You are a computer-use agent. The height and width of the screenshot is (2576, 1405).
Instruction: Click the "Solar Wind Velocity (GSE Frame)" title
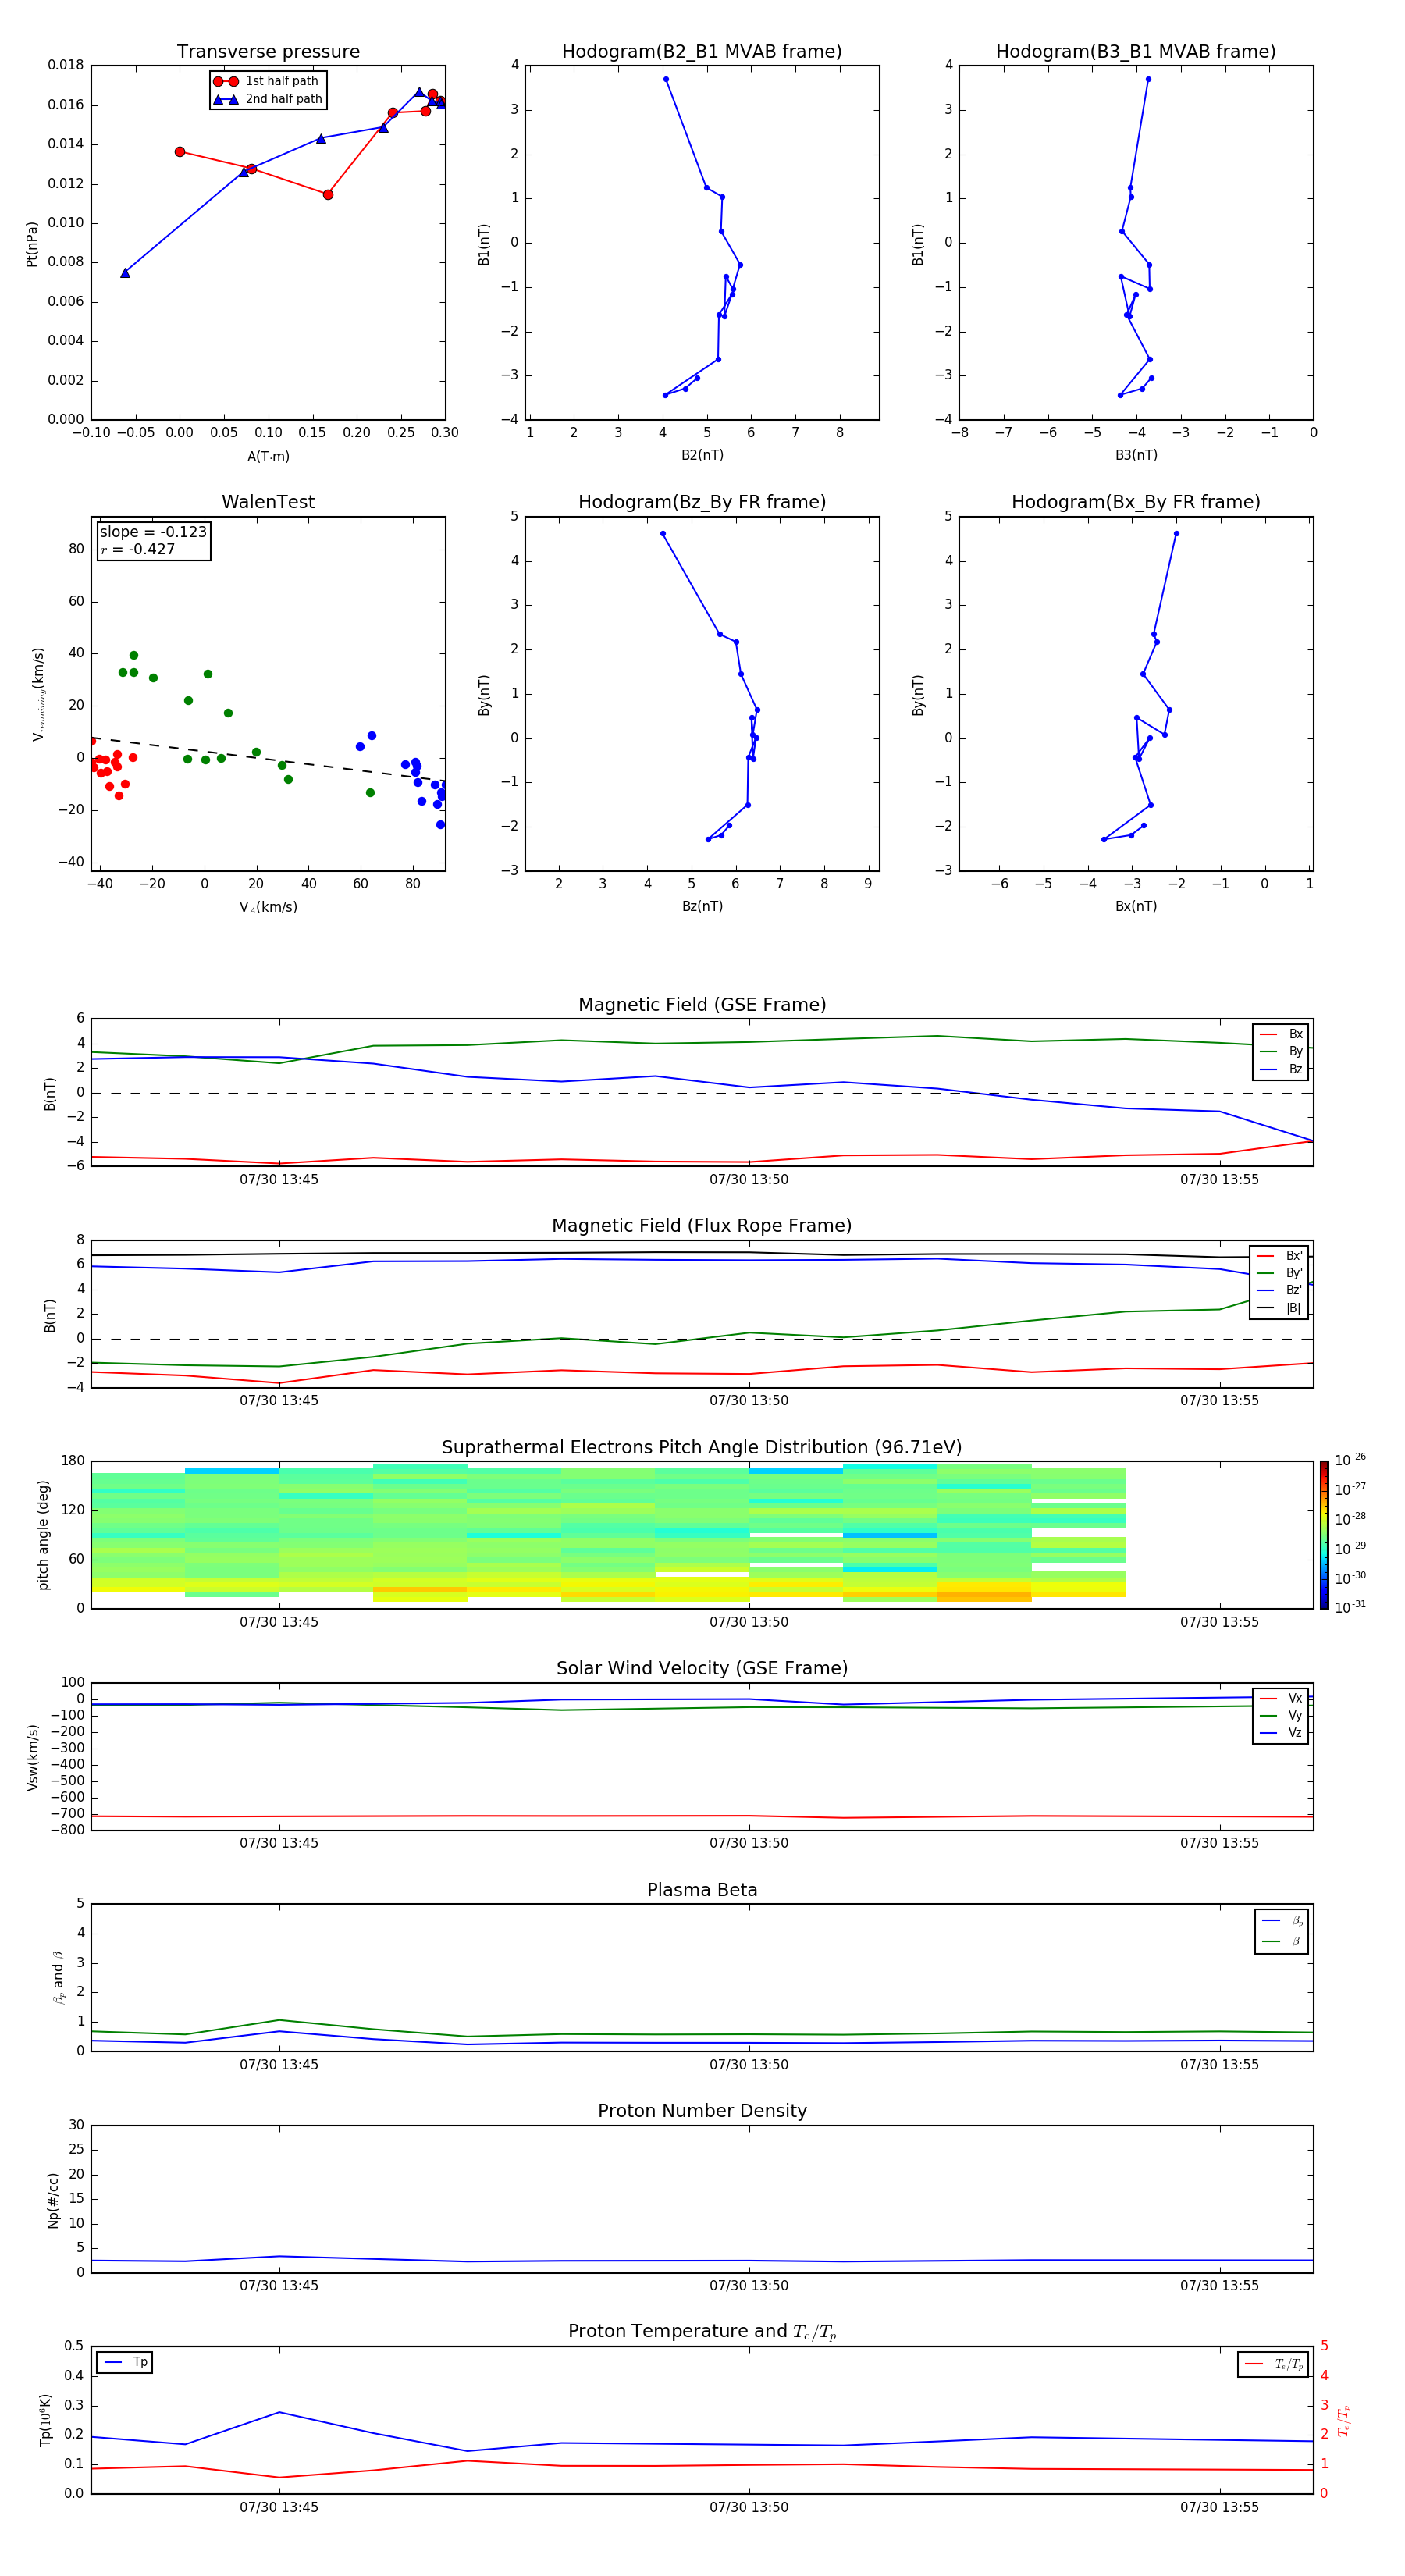702,1669
